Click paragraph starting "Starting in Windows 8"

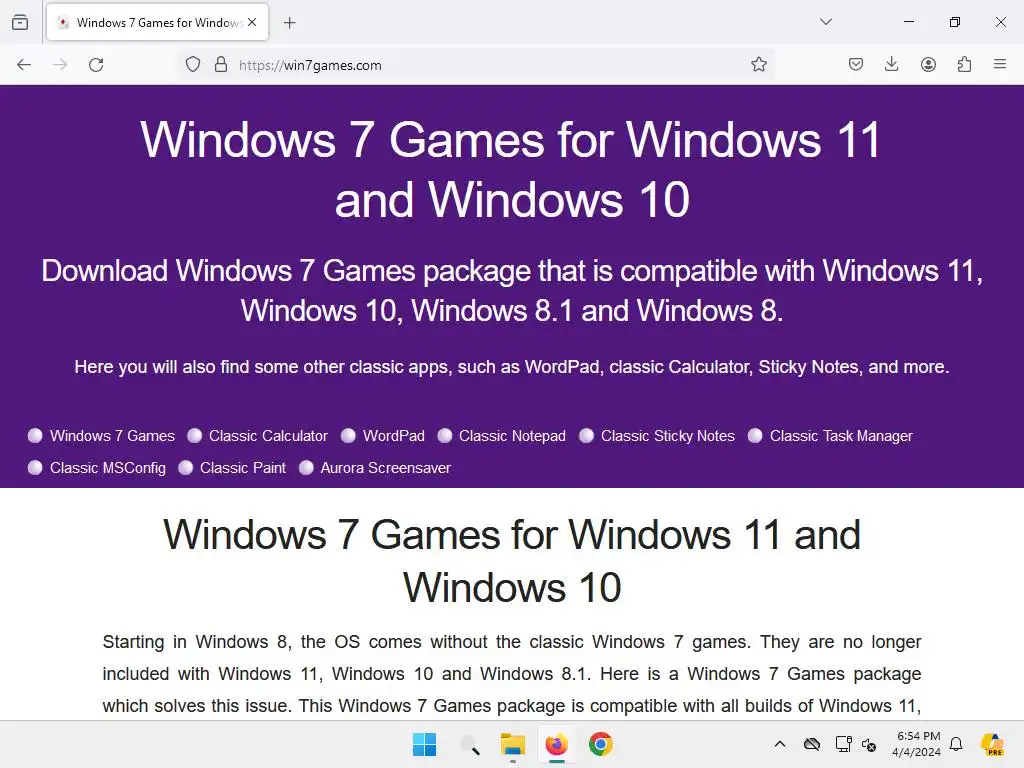click(x=511, y=673)
